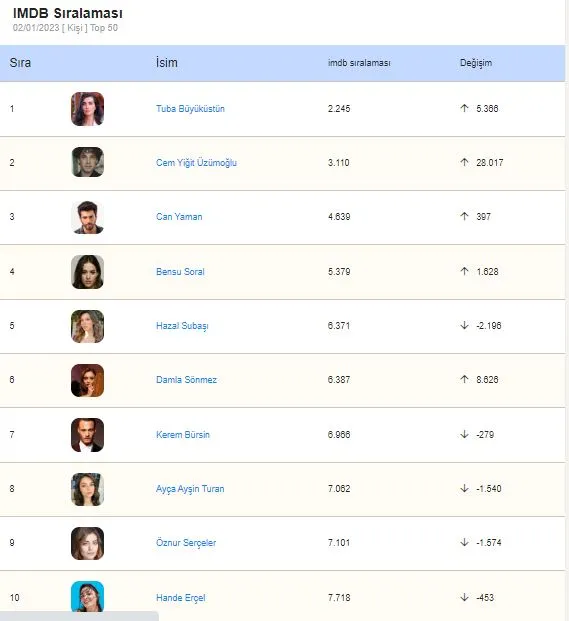Screen dimensions: 569x621
Task: Sort by the imdb sıralaması header
Action: click(359, 63)
